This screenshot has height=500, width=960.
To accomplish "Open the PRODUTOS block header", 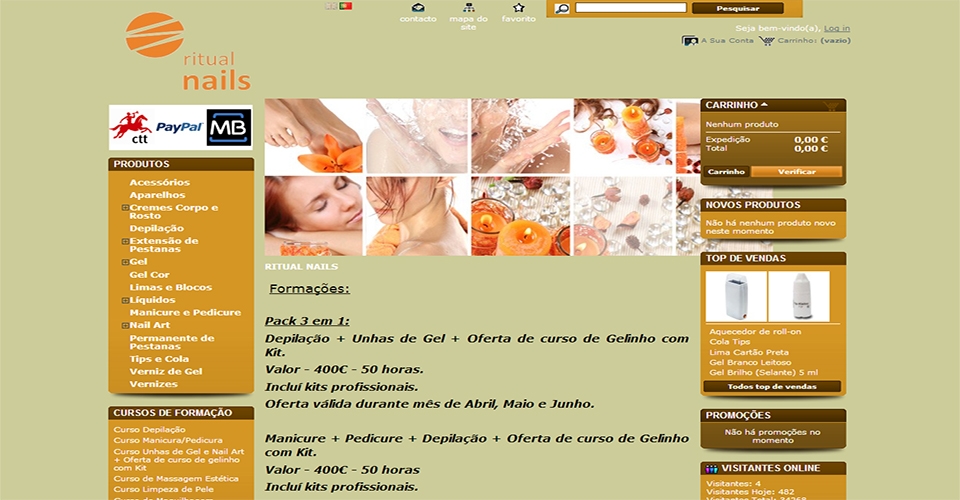I will tap(181, 164).
